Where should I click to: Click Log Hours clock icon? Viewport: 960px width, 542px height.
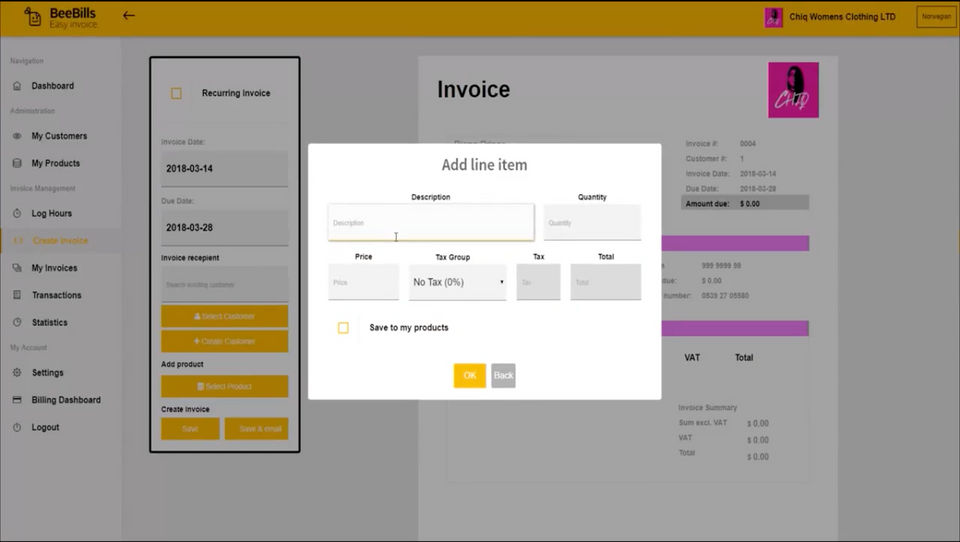(x=17, y=213)
